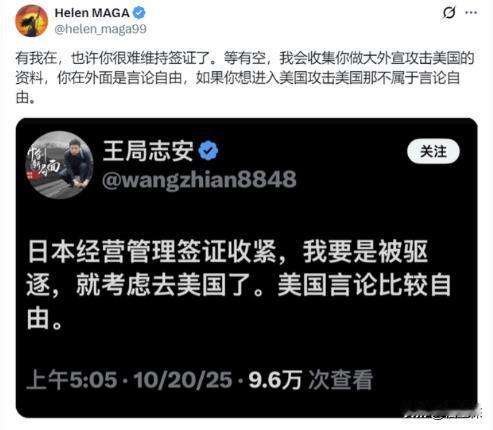Click the watermark in the image corner

tap(442, 414)
